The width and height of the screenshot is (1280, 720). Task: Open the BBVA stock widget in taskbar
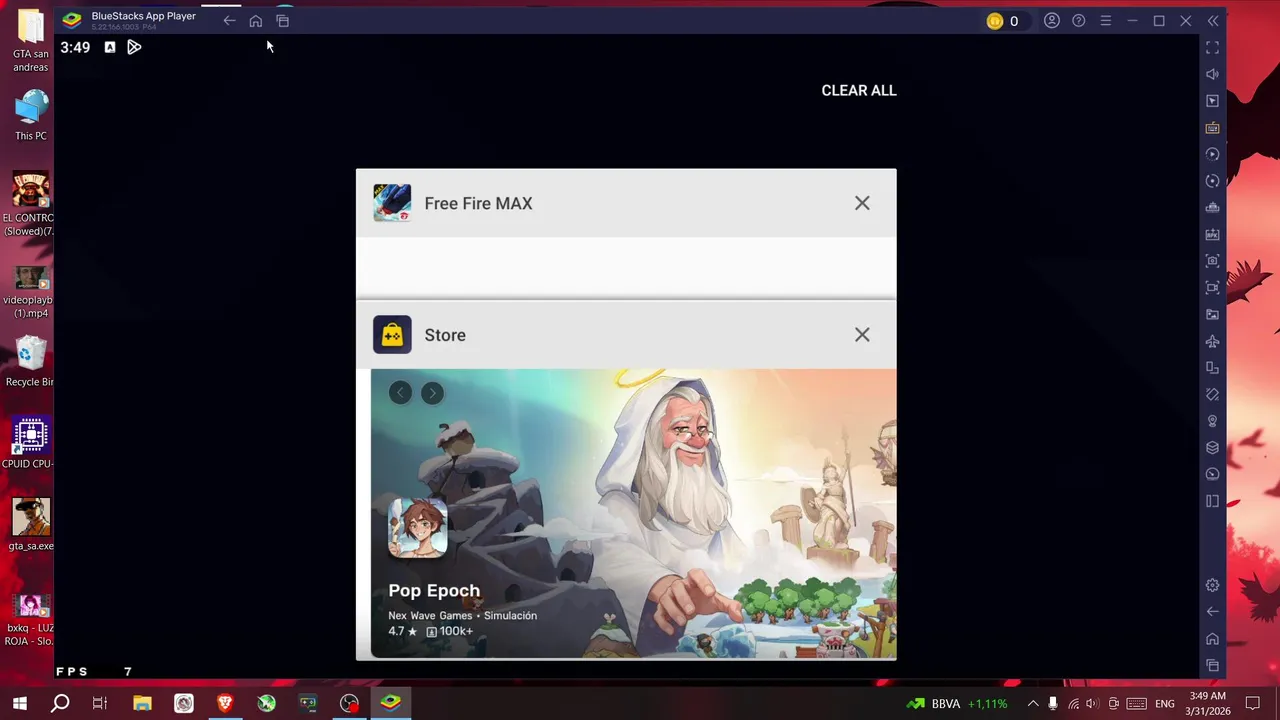(957, 704)
